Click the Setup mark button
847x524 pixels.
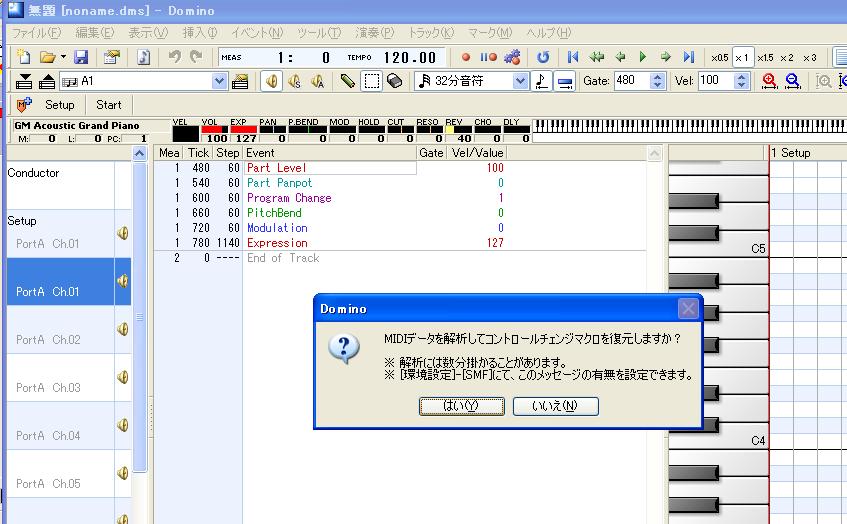coord(59,105)
